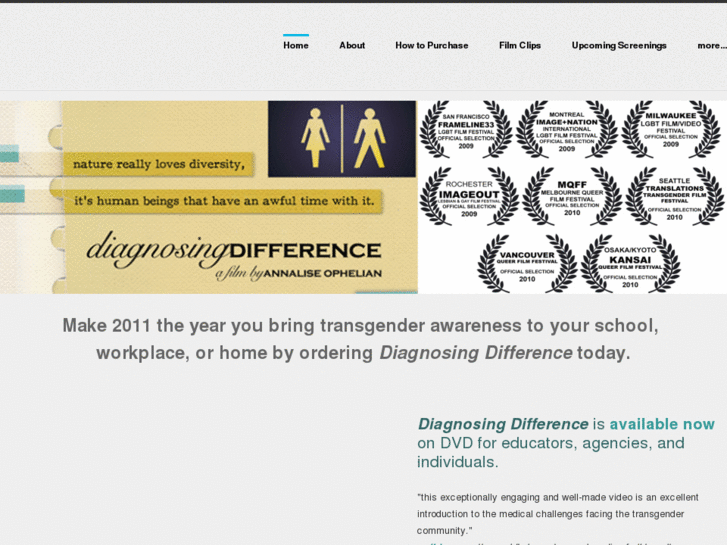Go to the About page
This screenshot has width=727, height=545.
tap(352, 45)
